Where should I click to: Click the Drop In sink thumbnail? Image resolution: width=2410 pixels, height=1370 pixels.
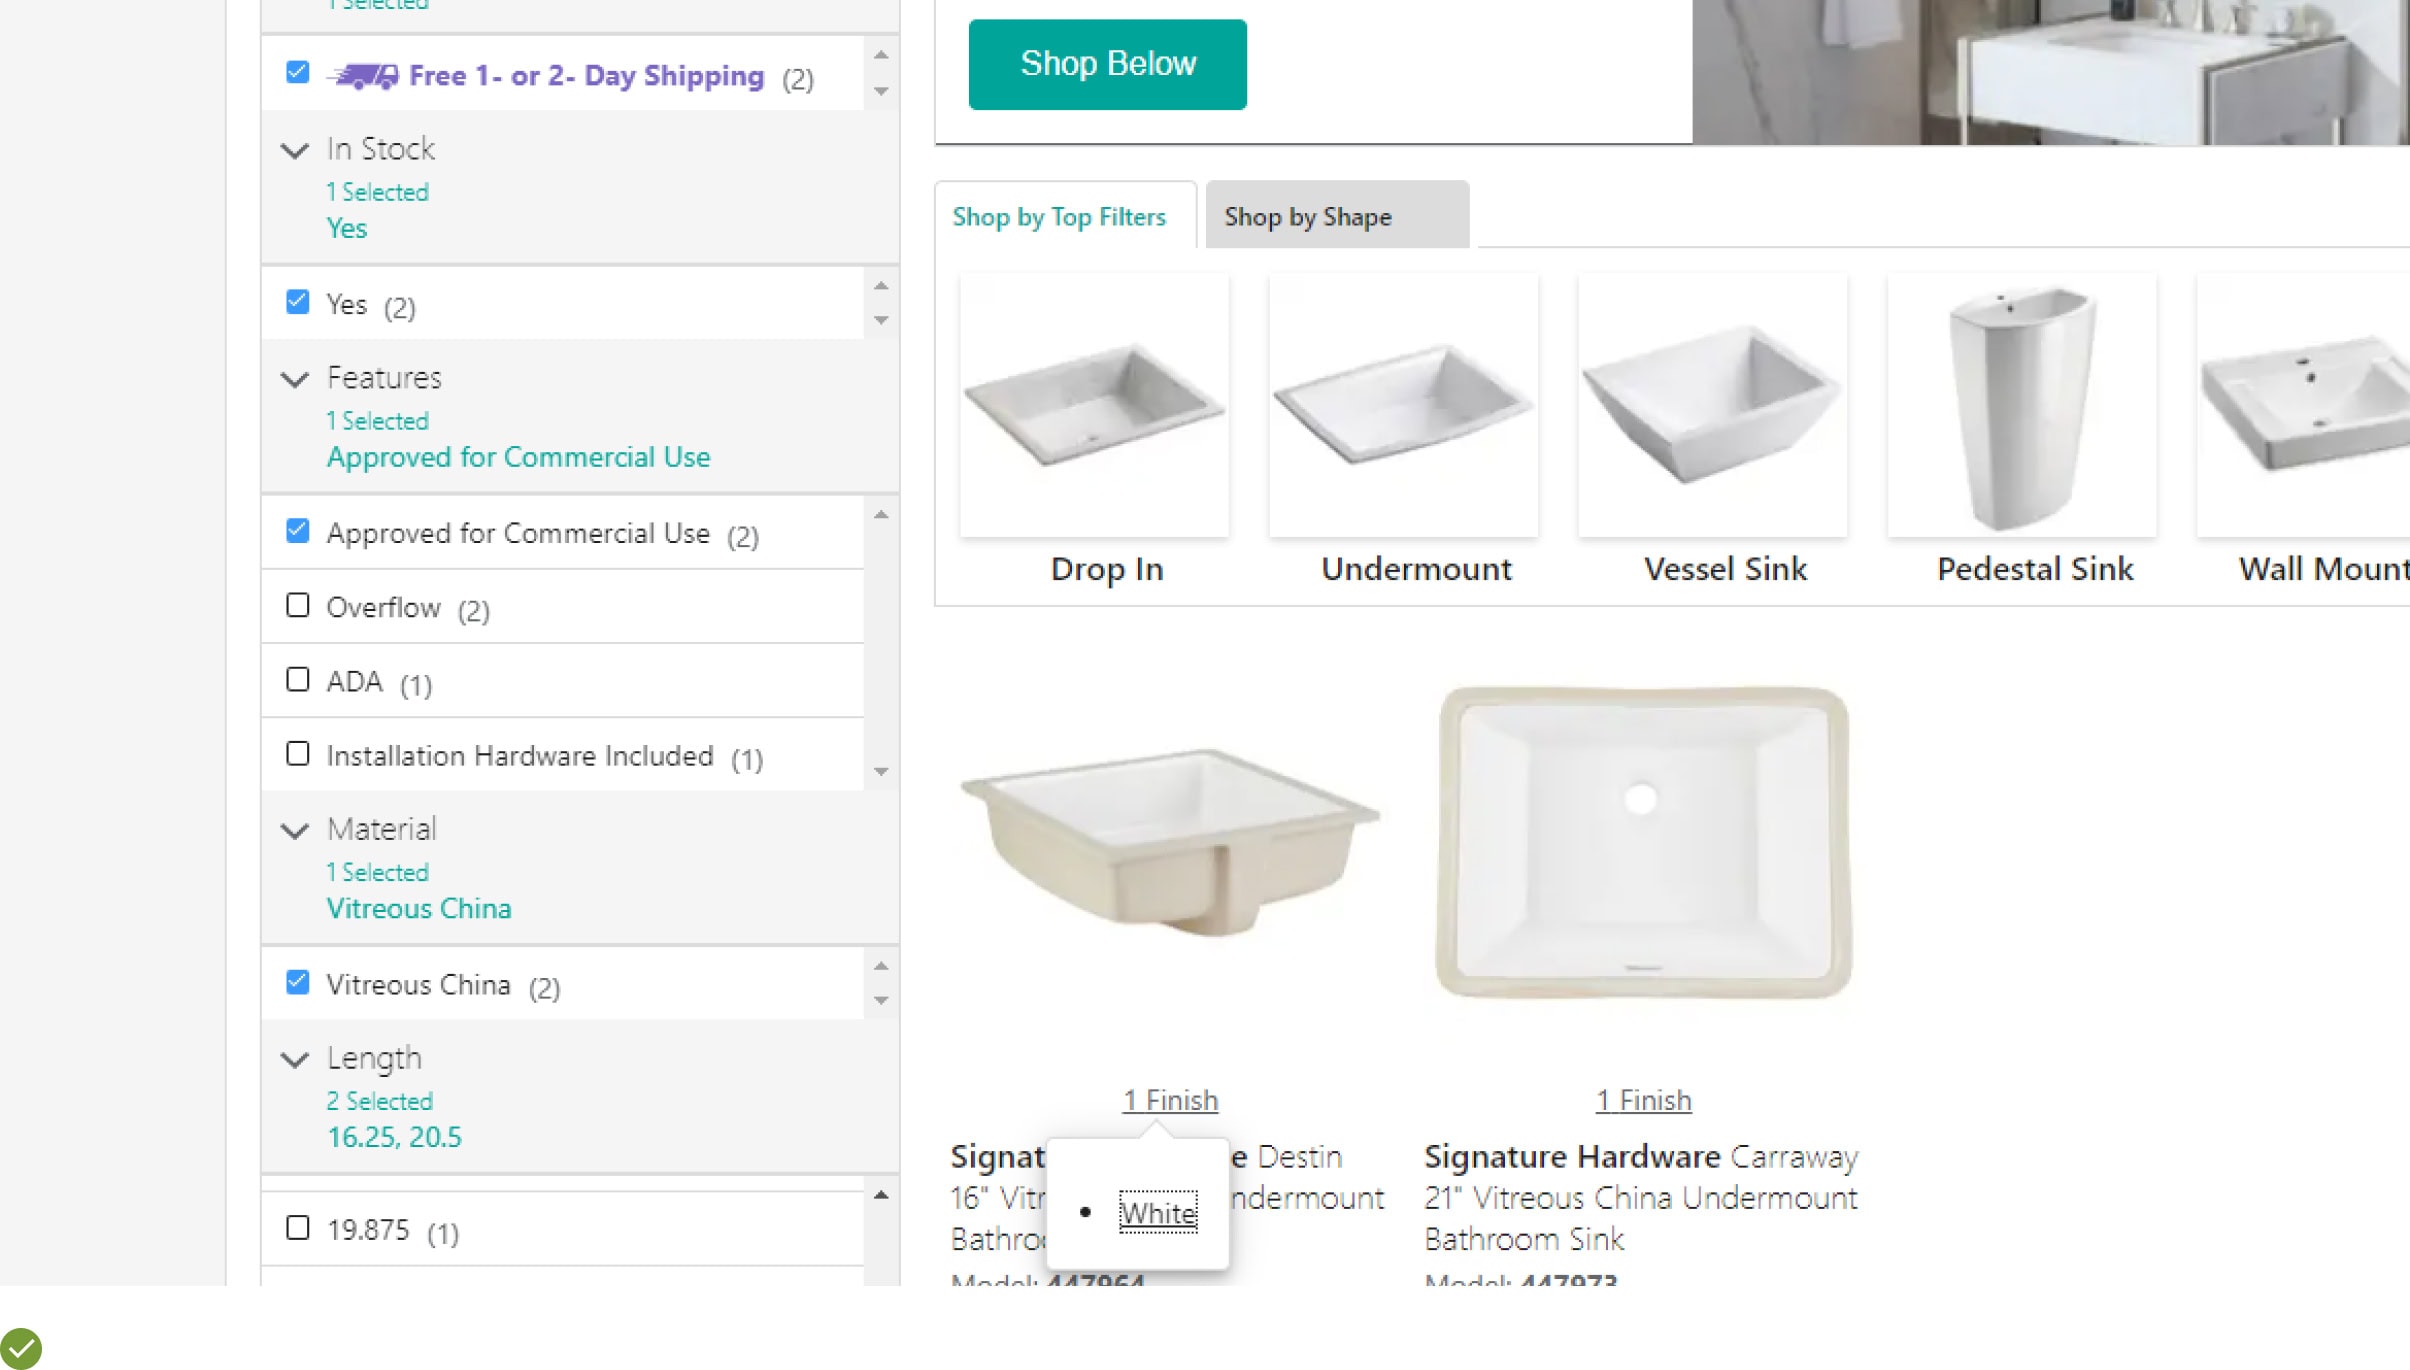coord(1094,405)
